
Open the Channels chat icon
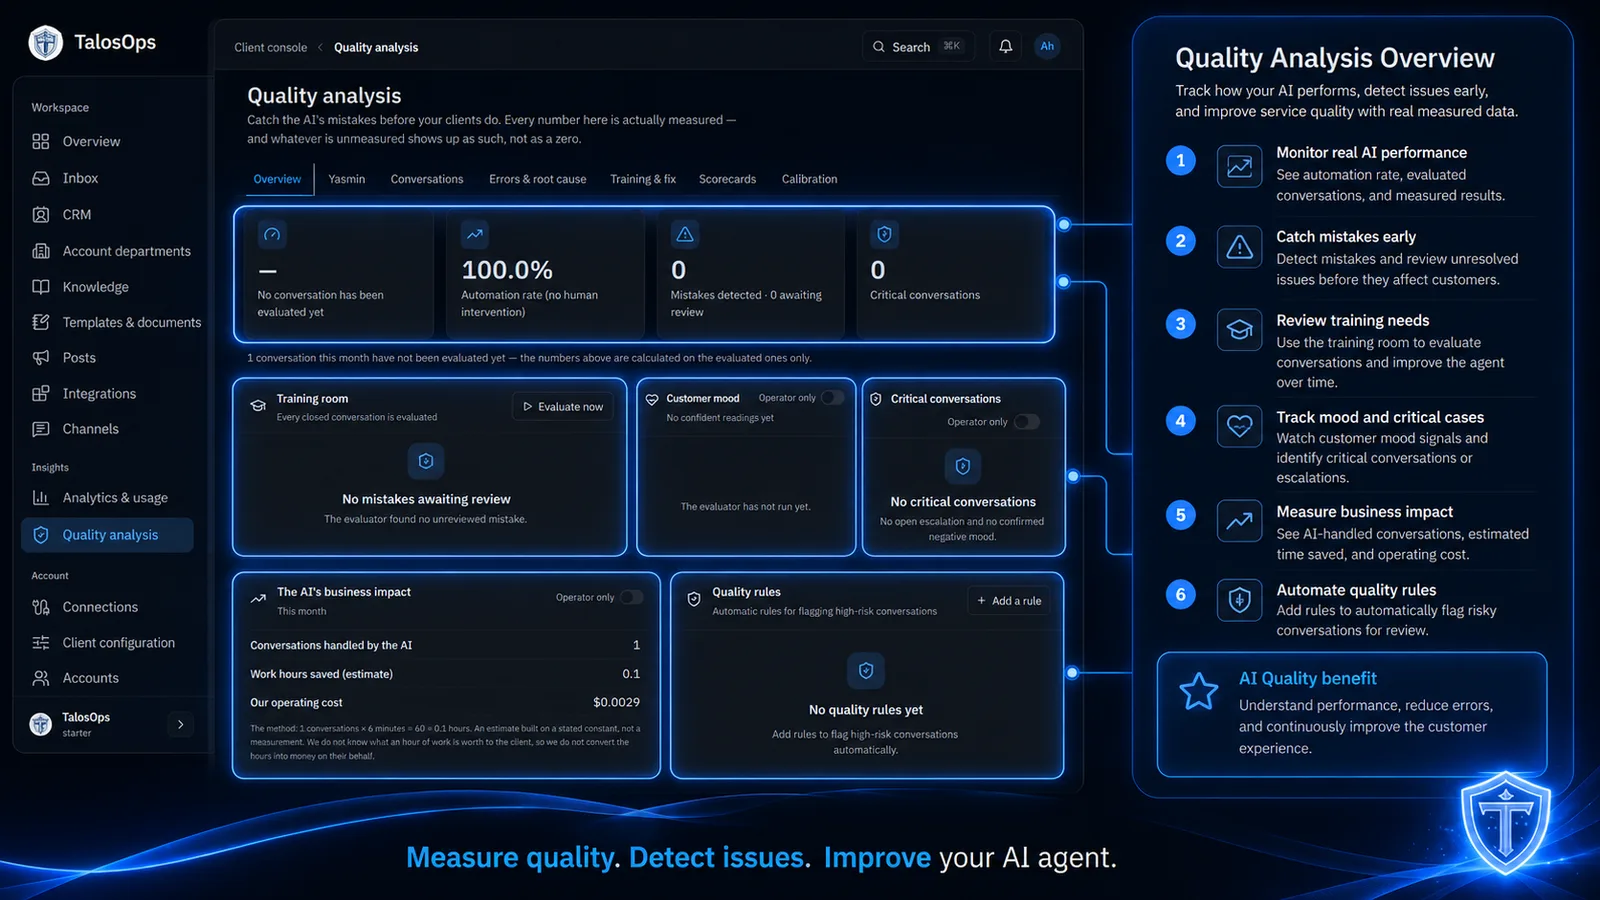(41, 429)
